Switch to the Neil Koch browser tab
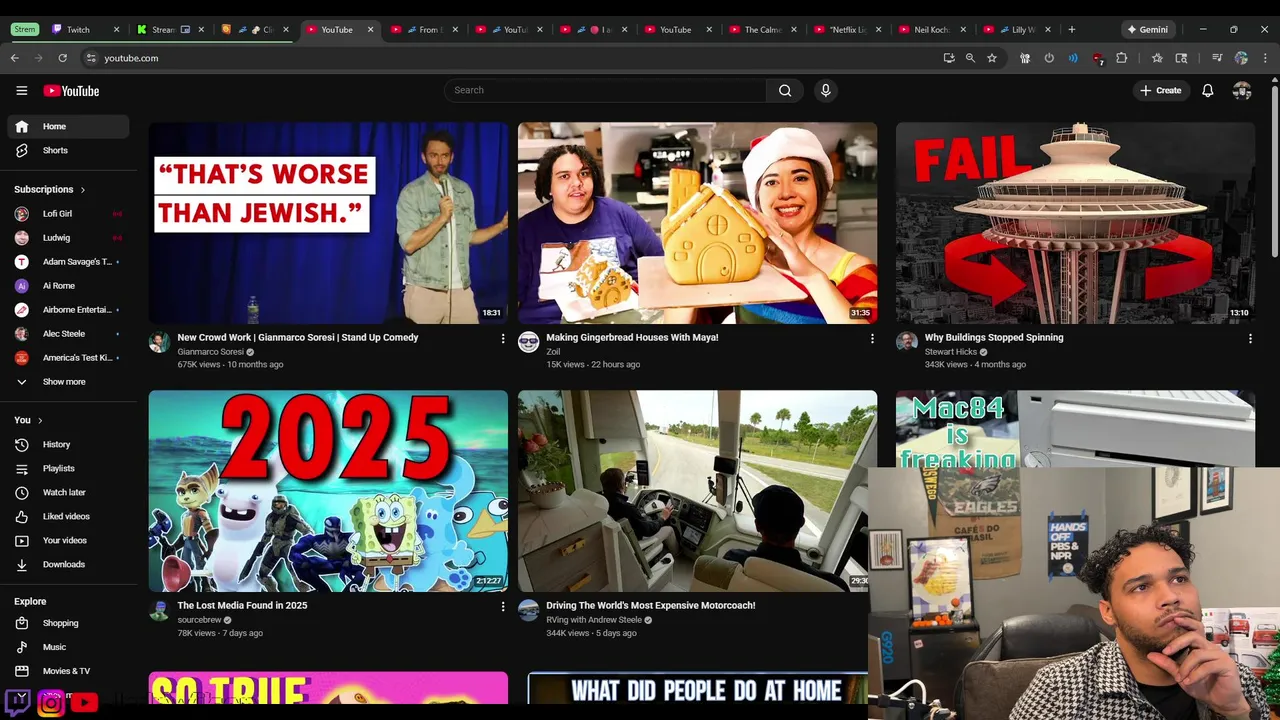This screenshot has width=1280, height=720. click(x=932, y=29)
